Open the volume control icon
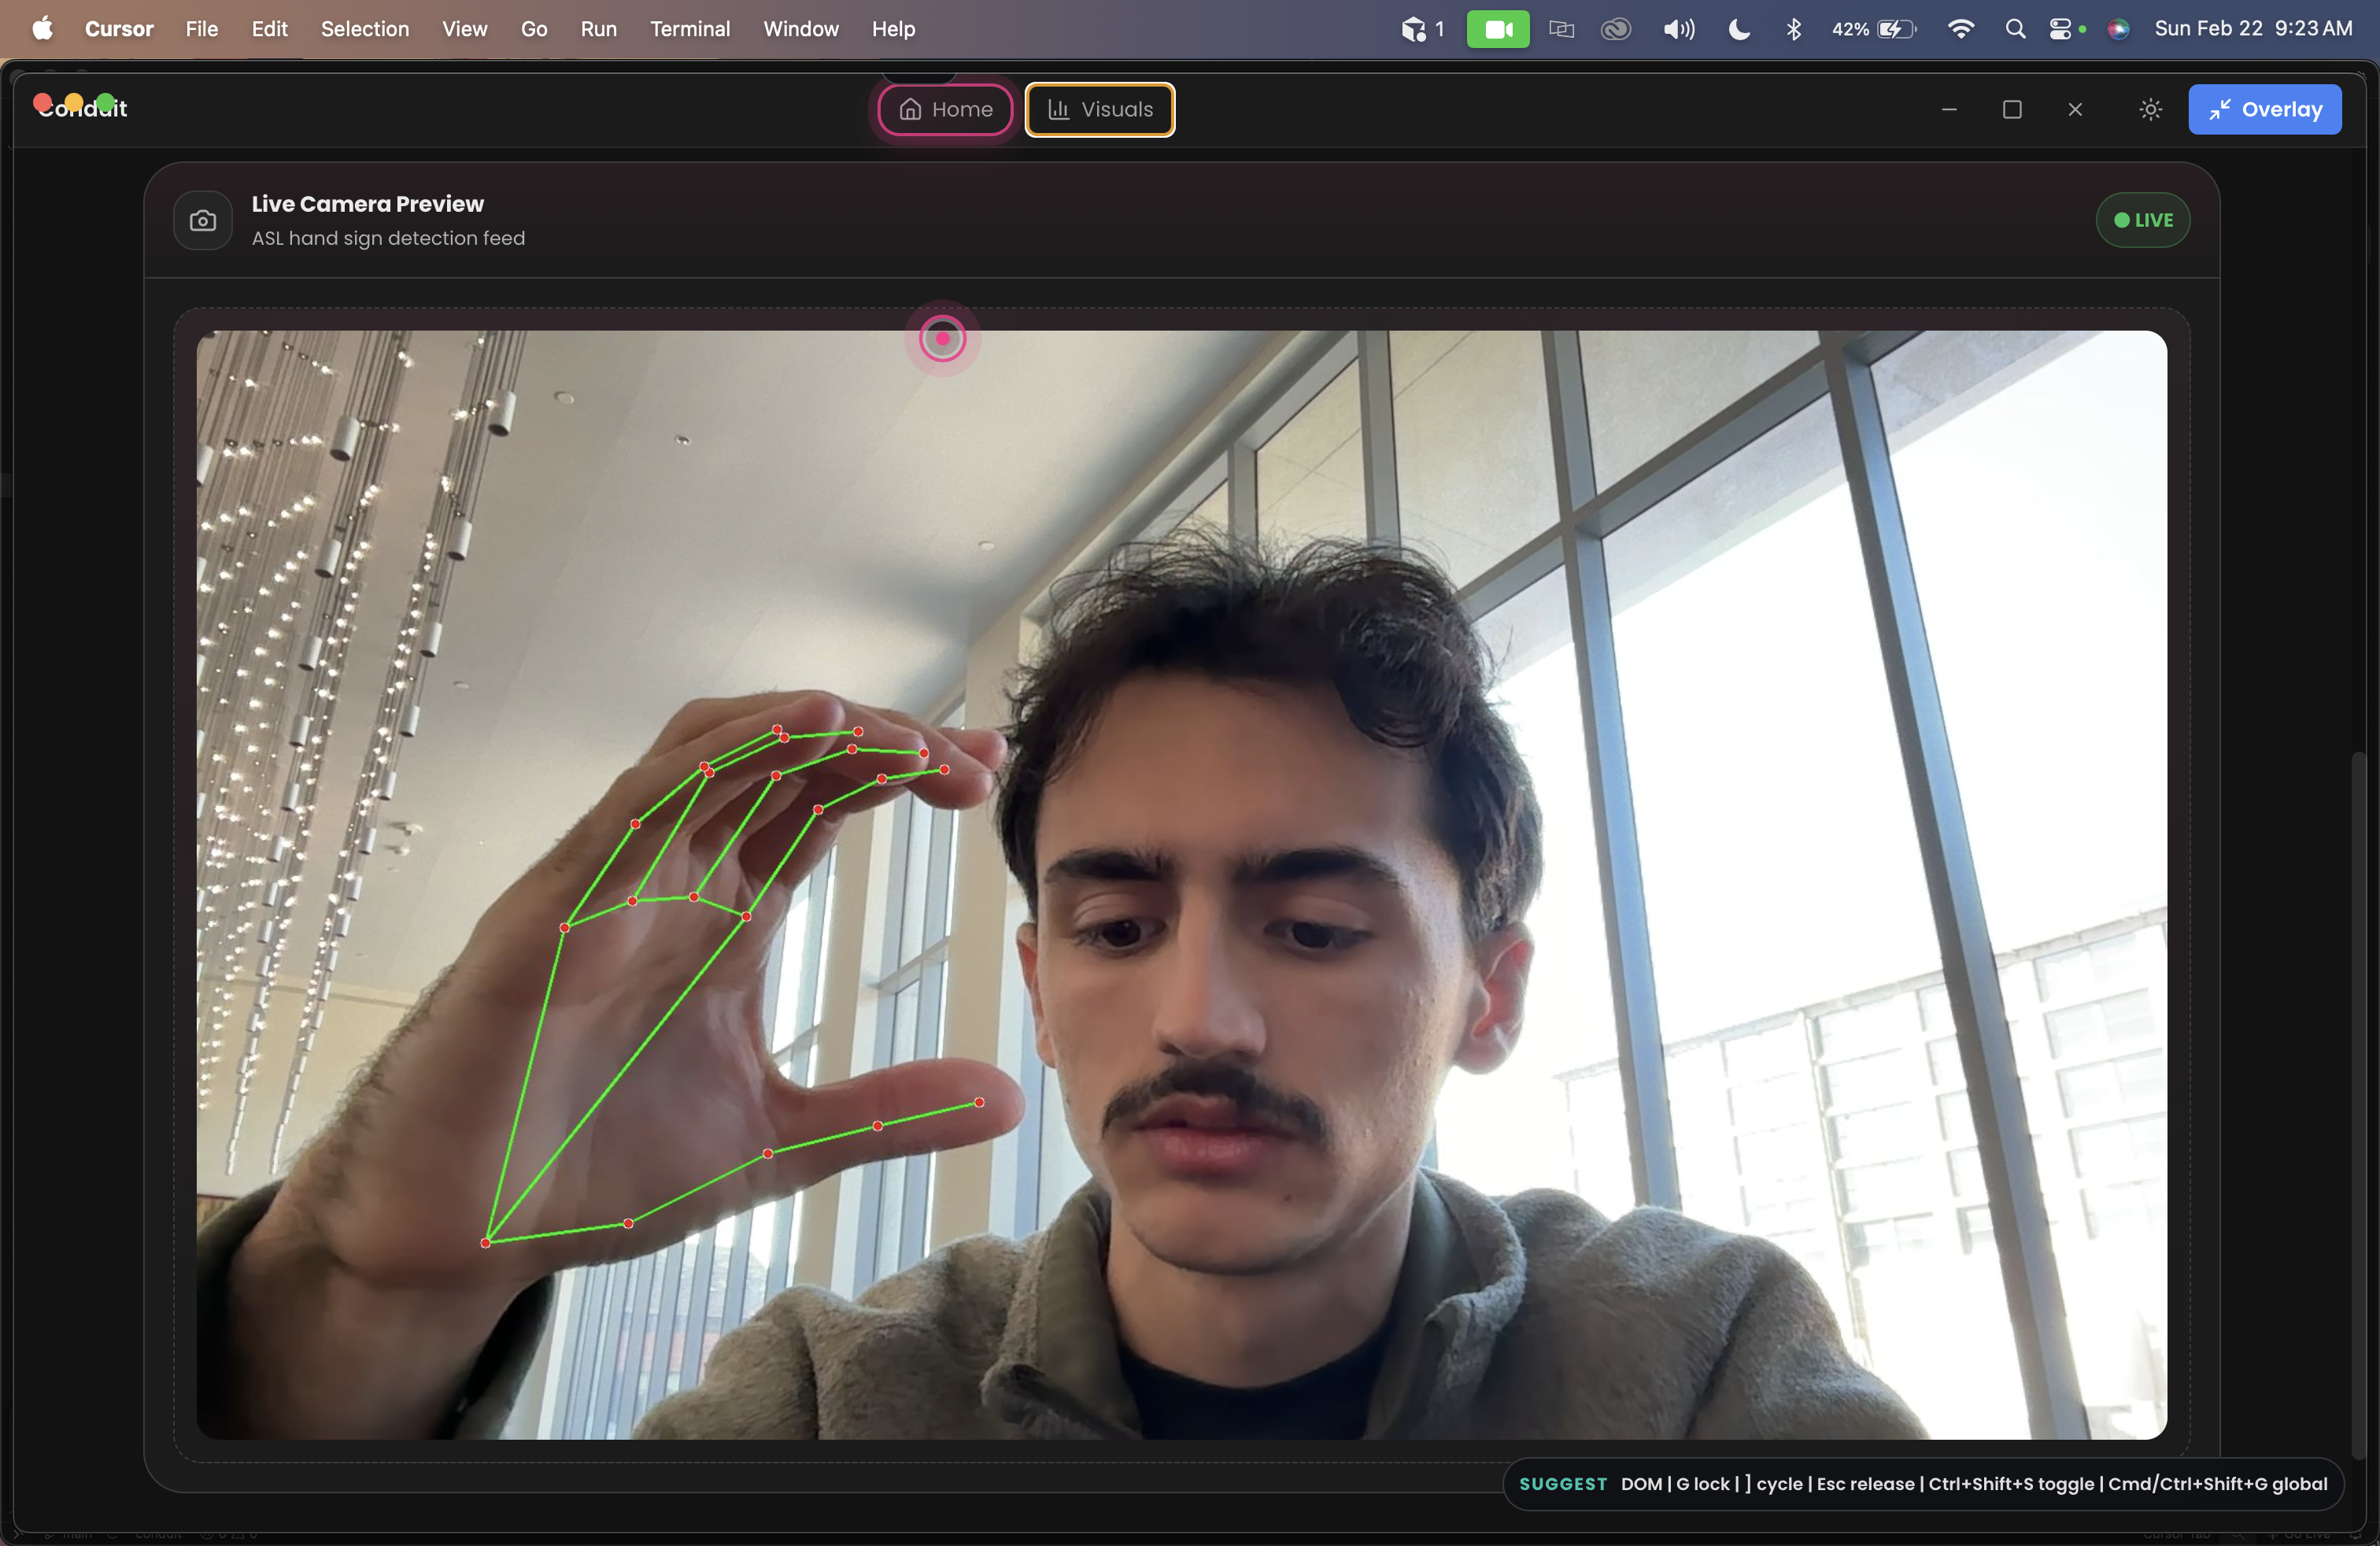The image size is (2380, 1546). tap(1678, 29)
